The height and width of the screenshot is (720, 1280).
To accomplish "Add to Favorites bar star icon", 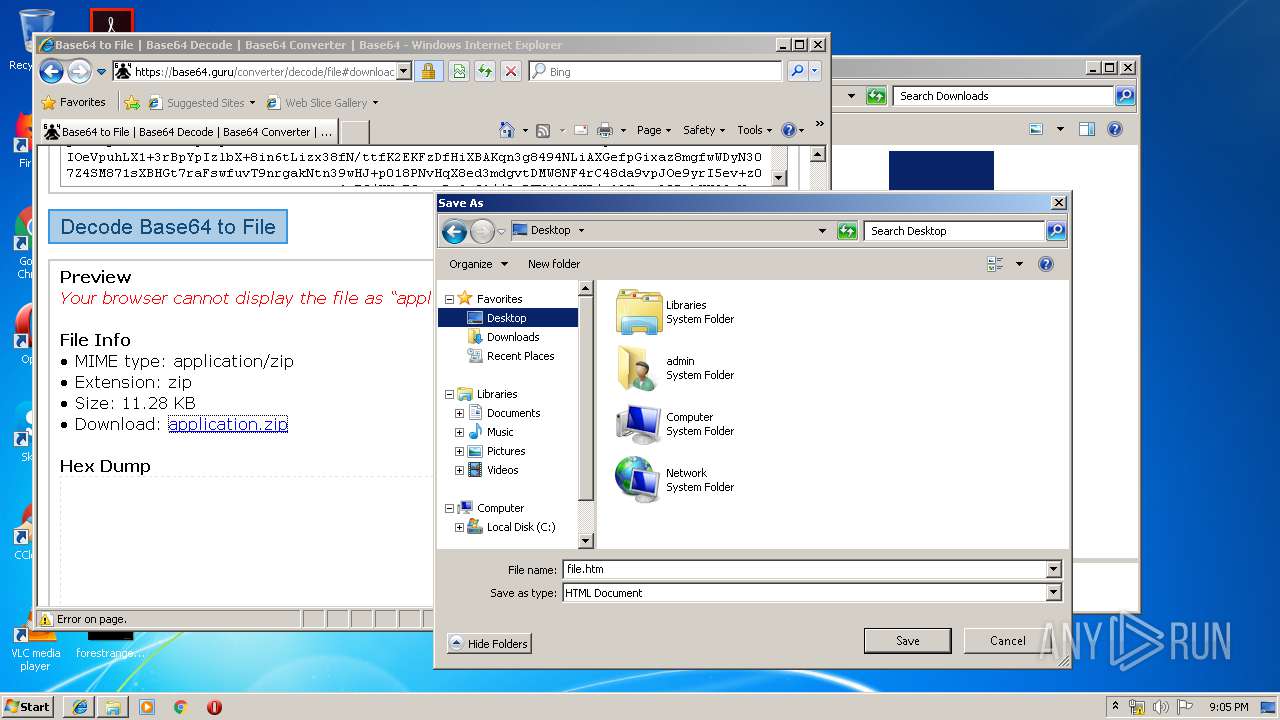I will [x=131, y=102].
